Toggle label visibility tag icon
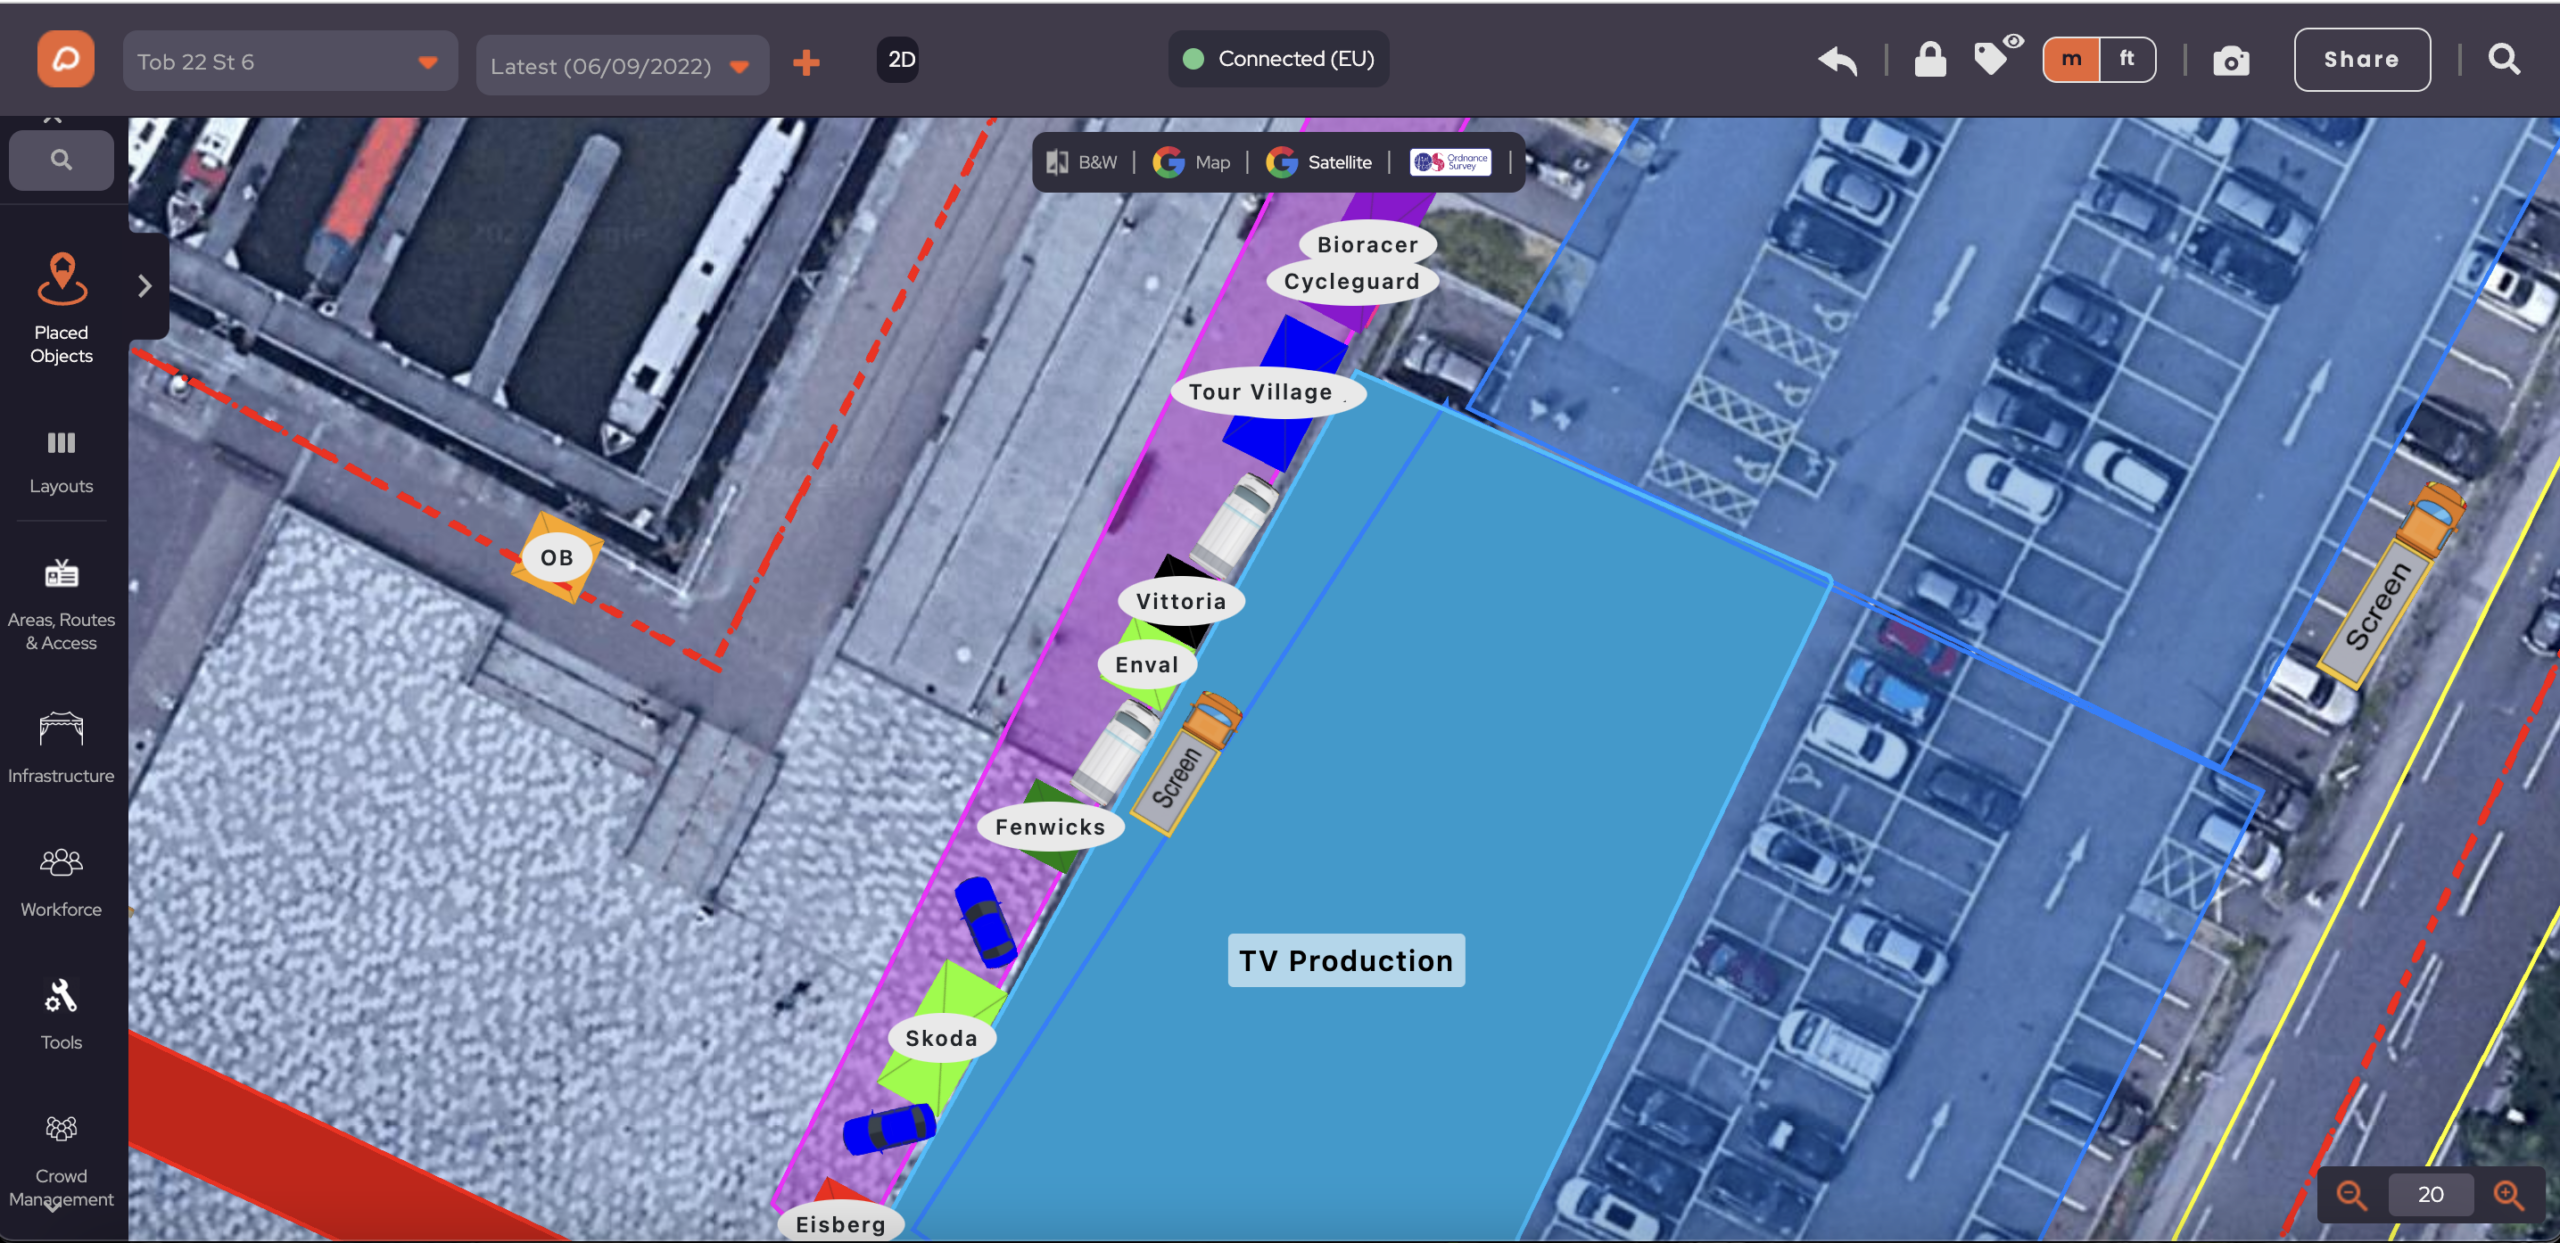Viewport: 2560px width, 1243px height. coord(1996,57)
